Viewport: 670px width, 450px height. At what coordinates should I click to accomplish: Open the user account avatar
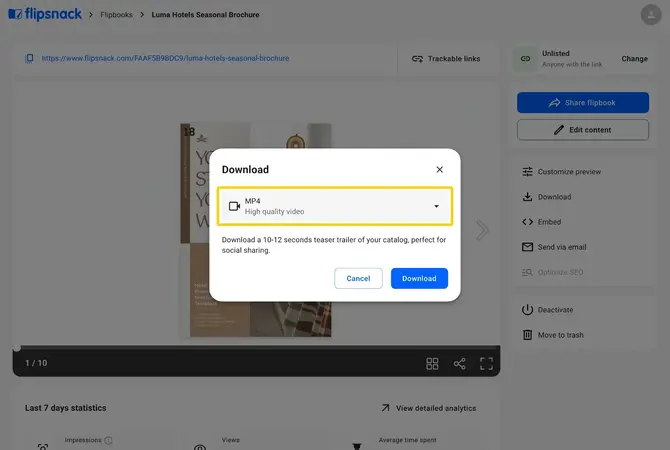(x=651, y=15)
